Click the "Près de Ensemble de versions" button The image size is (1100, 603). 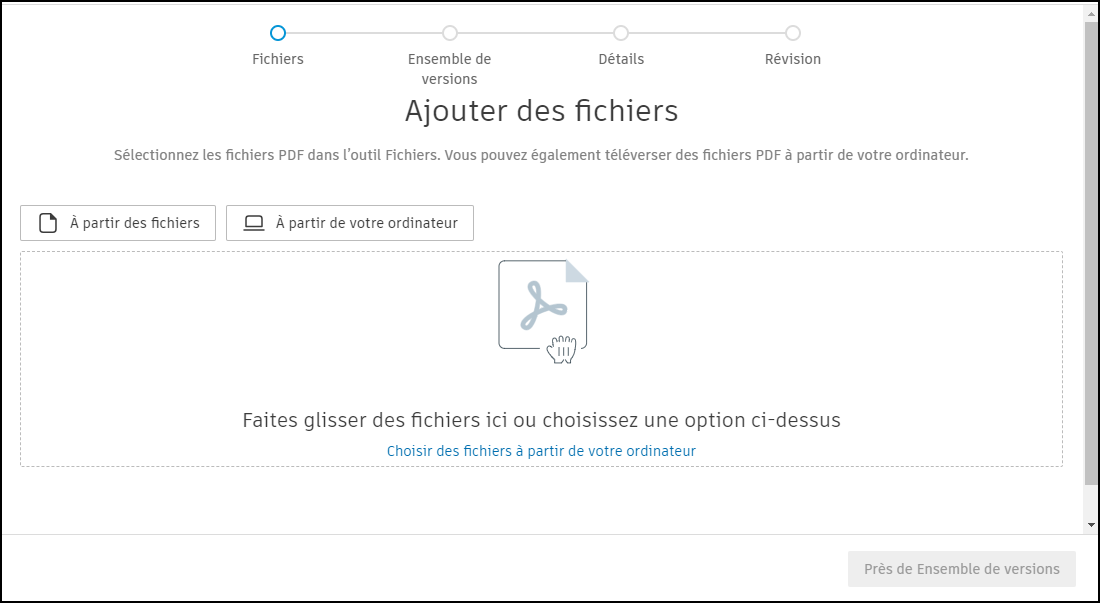click(961, 568)
